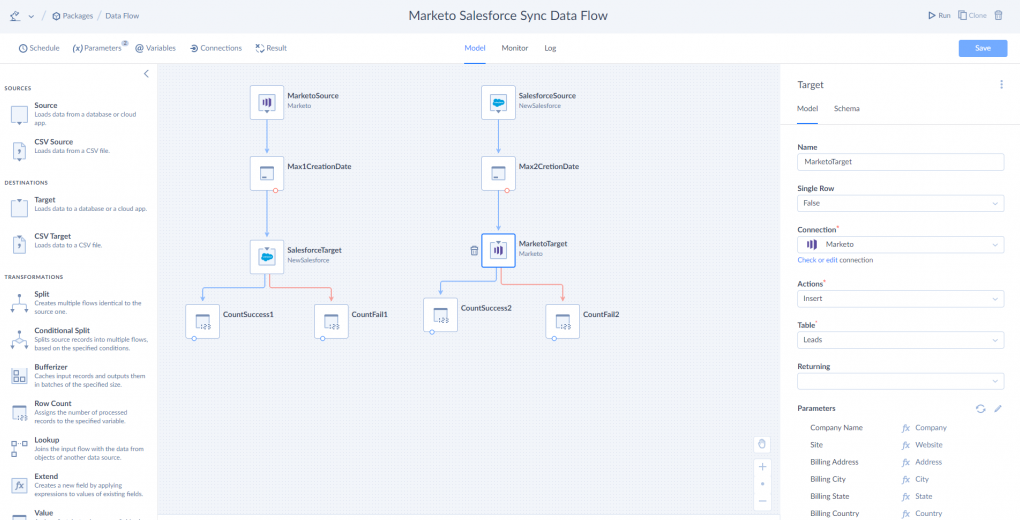Open the dropdown arrow next to the logo
This screenshot has width=1020, height=520.
point(31,16)
